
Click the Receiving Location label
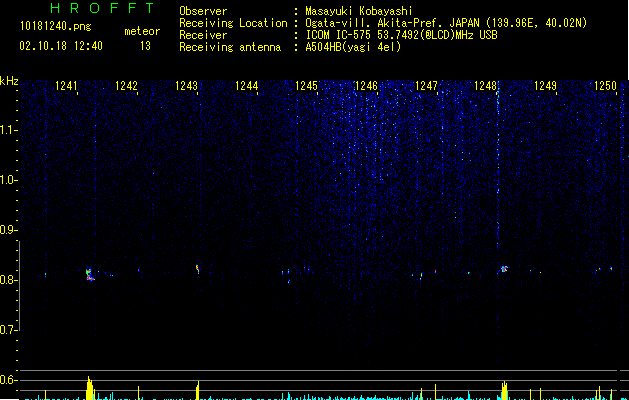(233, 23)
